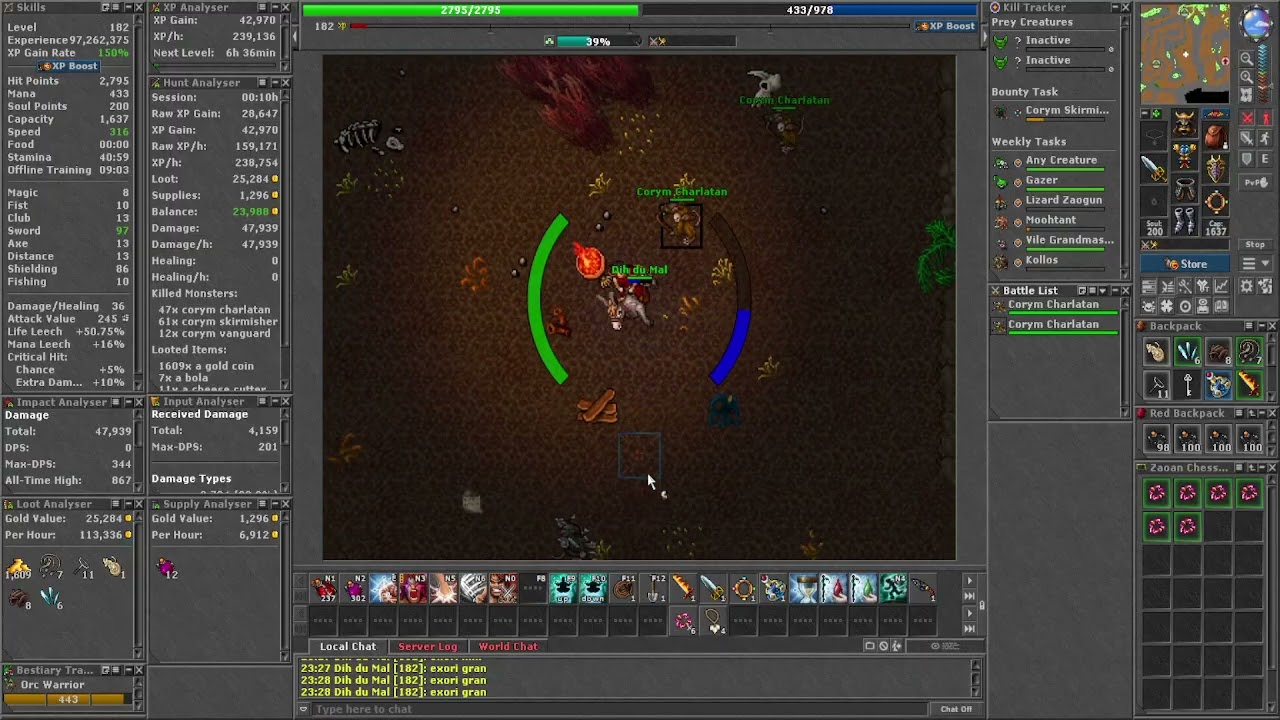Toggle chase opponent running figure
This screenshot has width=1280, height=720.
coord(1265,138)
